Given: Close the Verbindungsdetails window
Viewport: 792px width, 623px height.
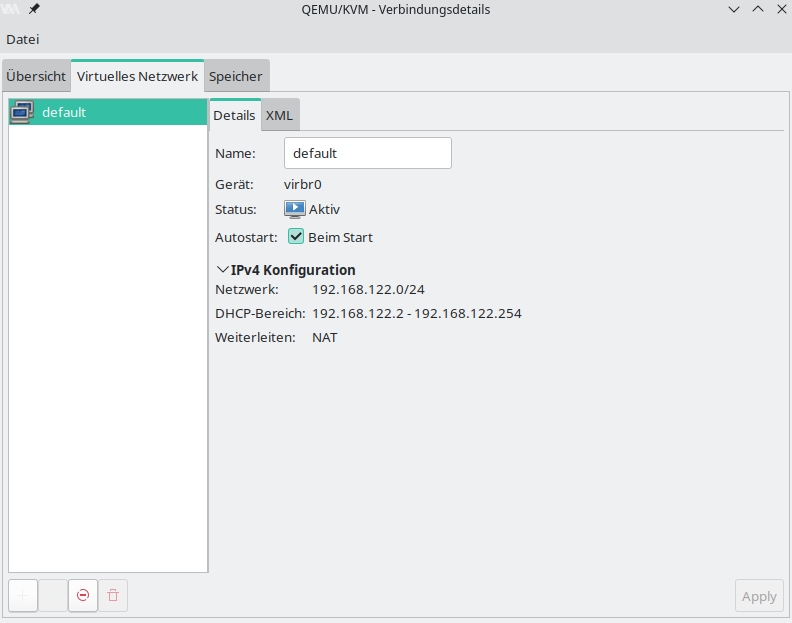Looking at the screenshot, I should [x=781, y=9].
